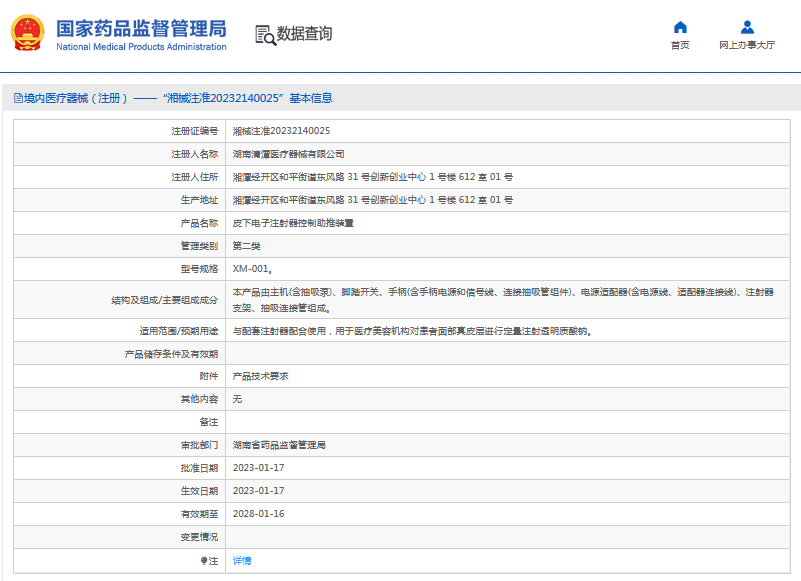Go to 首页 home icon
Viewport: 801px width, 581px height.
coord(680,27)
